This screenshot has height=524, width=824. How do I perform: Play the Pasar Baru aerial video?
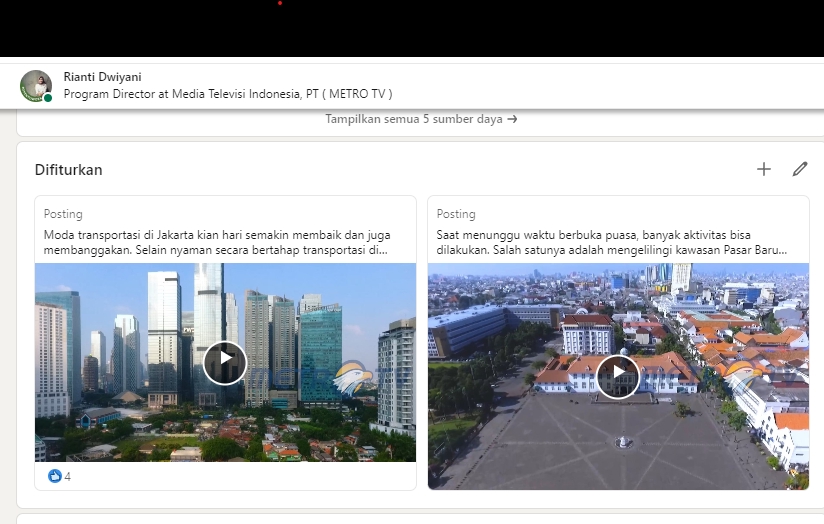pos(618,376)
